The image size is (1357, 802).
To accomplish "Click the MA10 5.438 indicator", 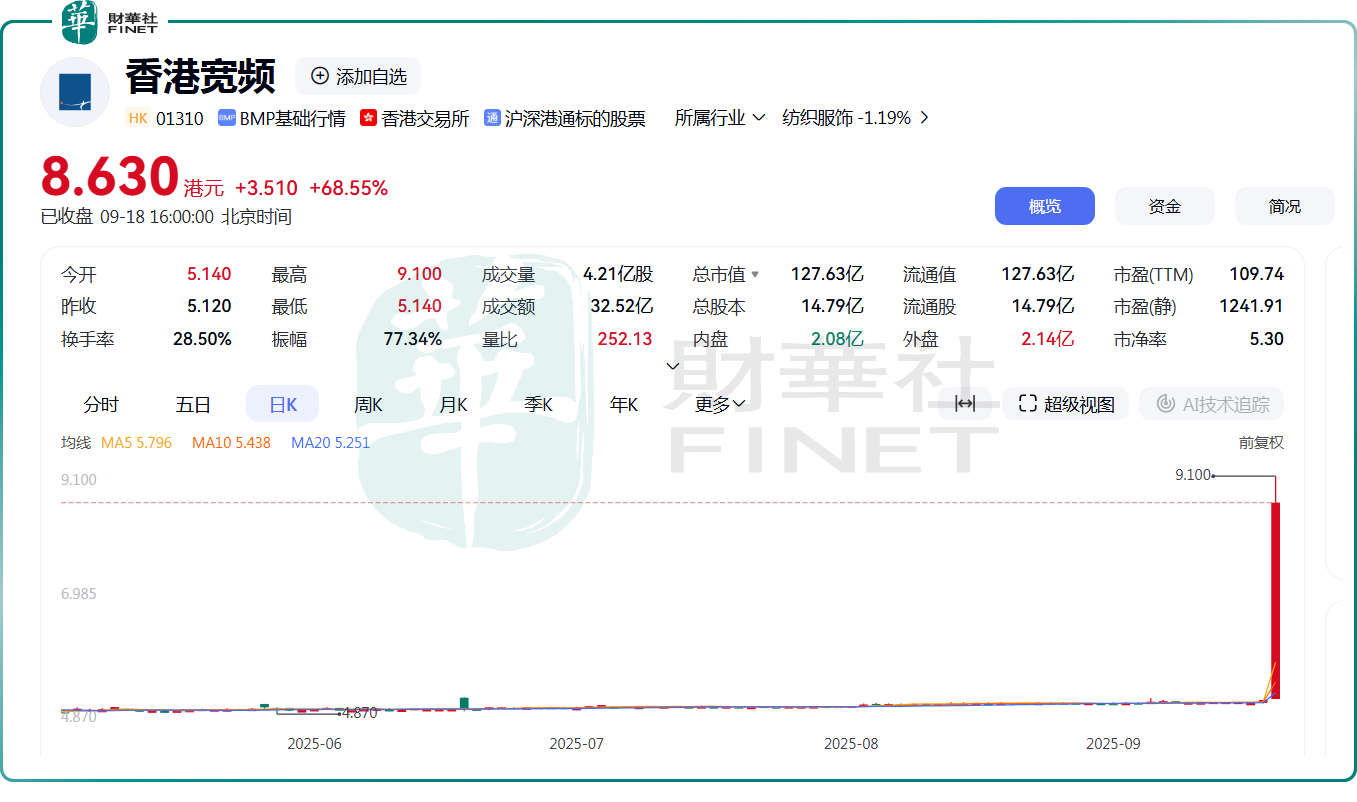I will point(231,442).
